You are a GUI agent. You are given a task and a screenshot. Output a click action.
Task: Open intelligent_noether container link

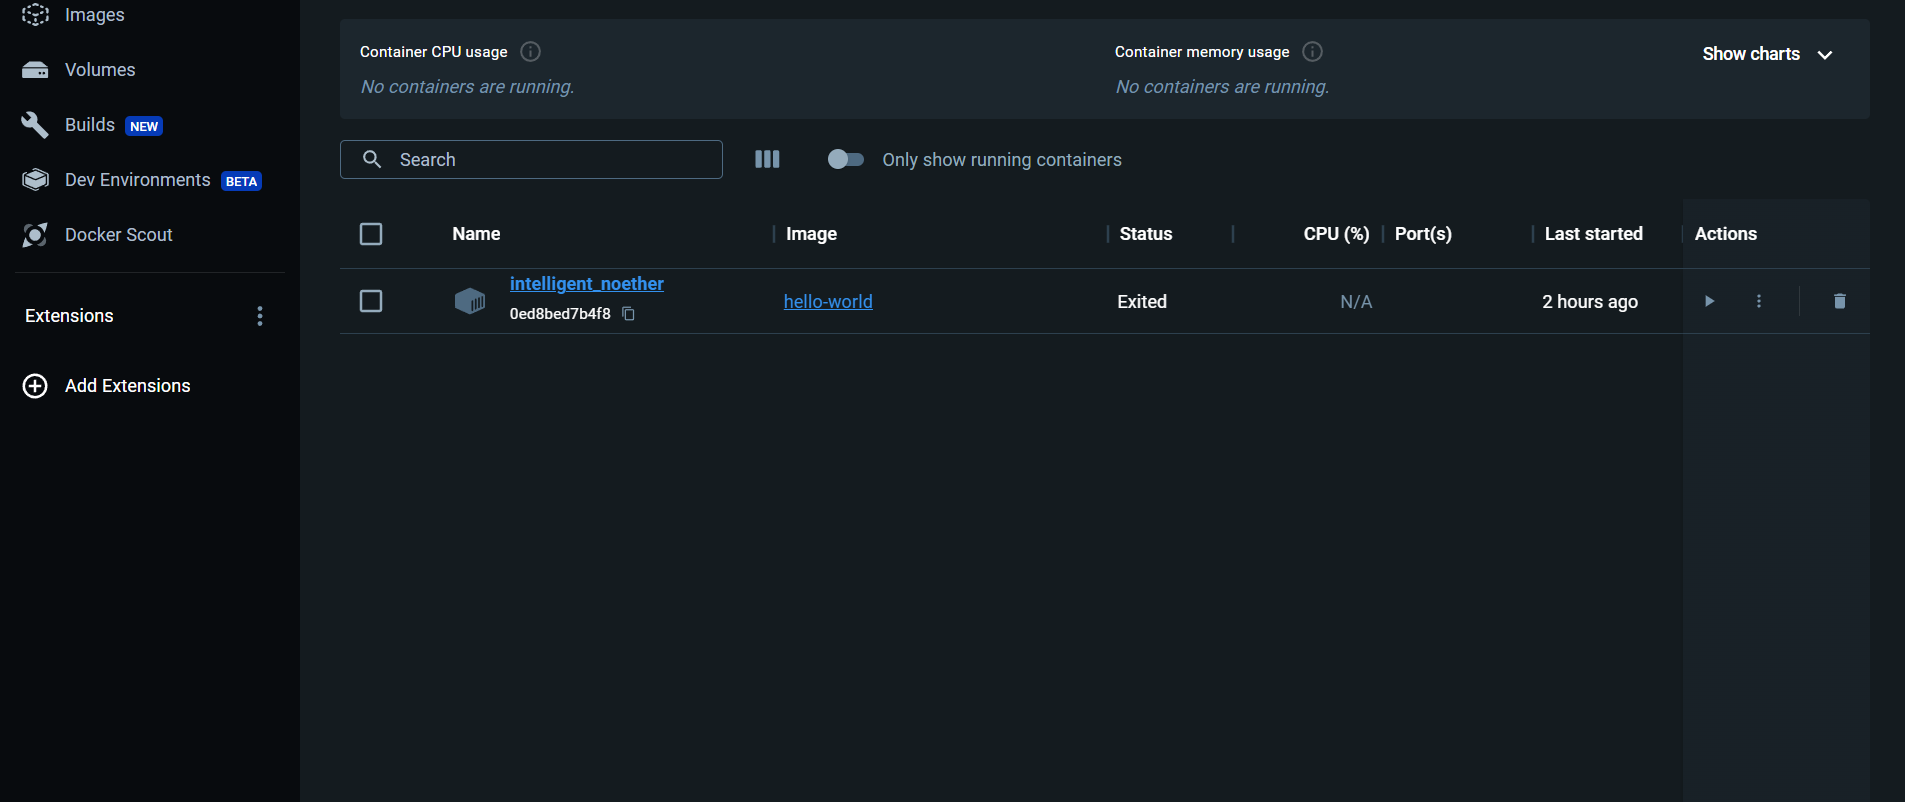tap(587, 284)
